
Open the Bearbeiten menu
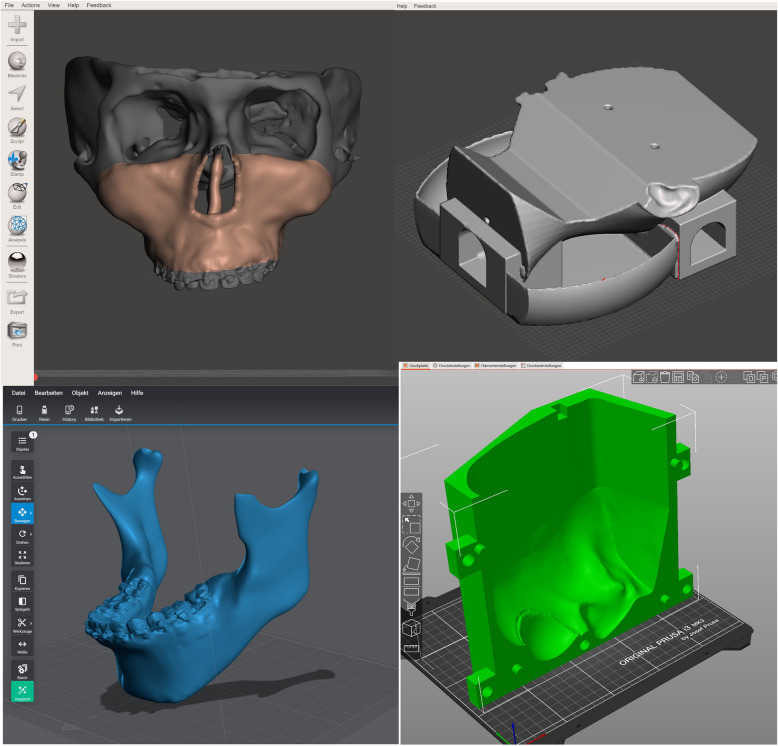pos(49,393)
